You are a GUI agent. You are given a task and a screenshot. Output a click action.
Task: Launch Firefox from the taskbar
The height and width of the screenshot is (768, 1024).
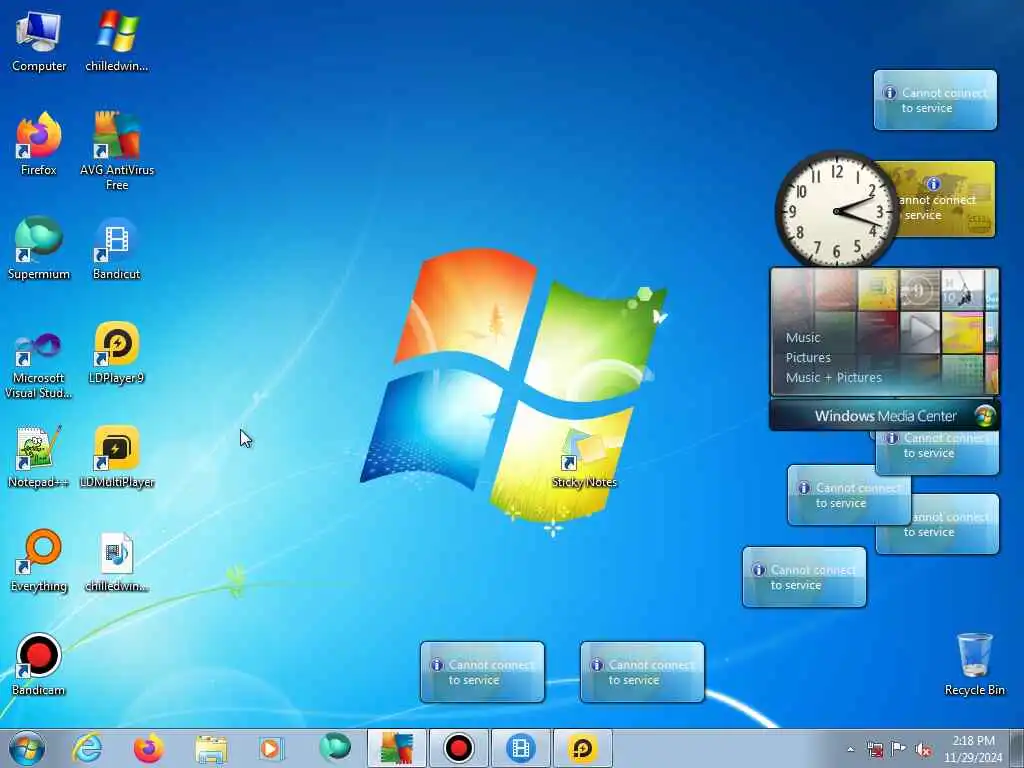(x=149, y=748)
